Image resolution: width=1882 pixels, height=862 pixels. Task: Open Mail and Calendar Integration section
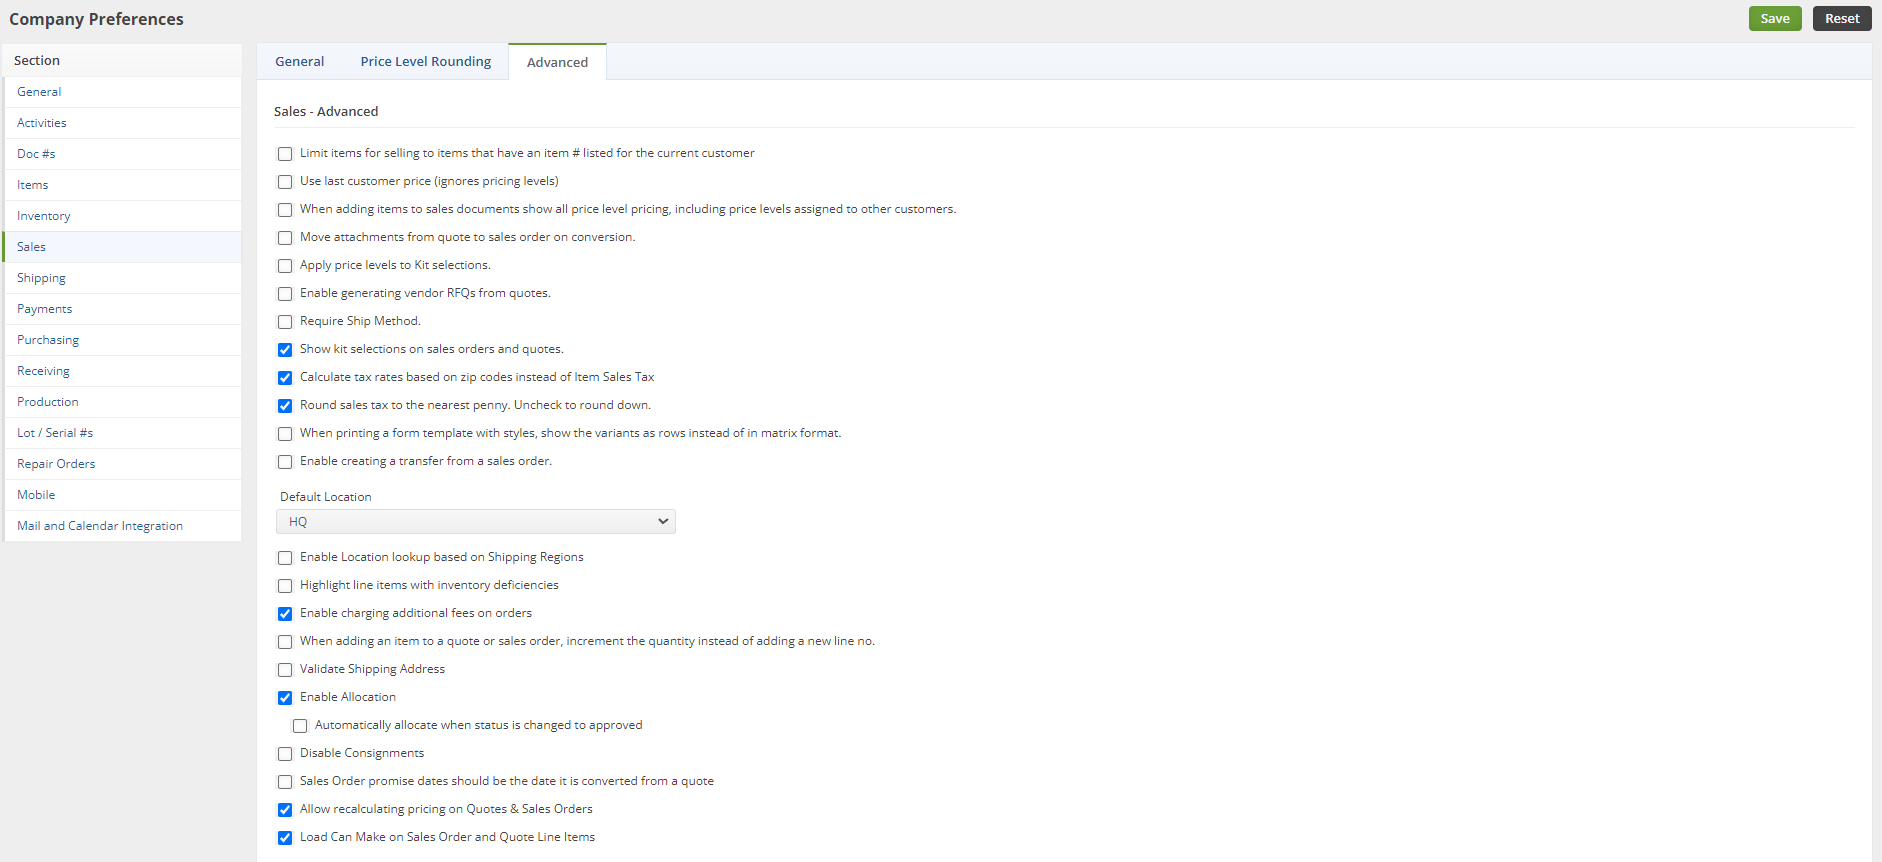(x=122, y=526)
